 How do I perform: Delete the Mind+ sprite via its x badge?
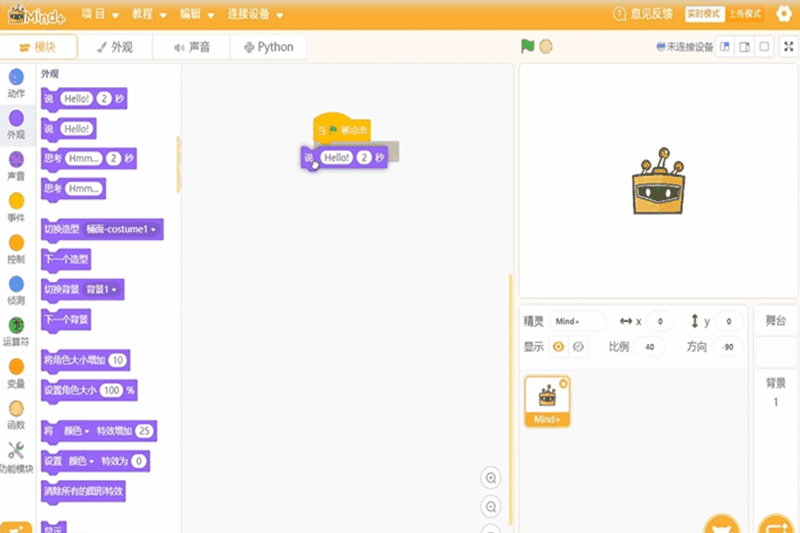tap(563, 384)
